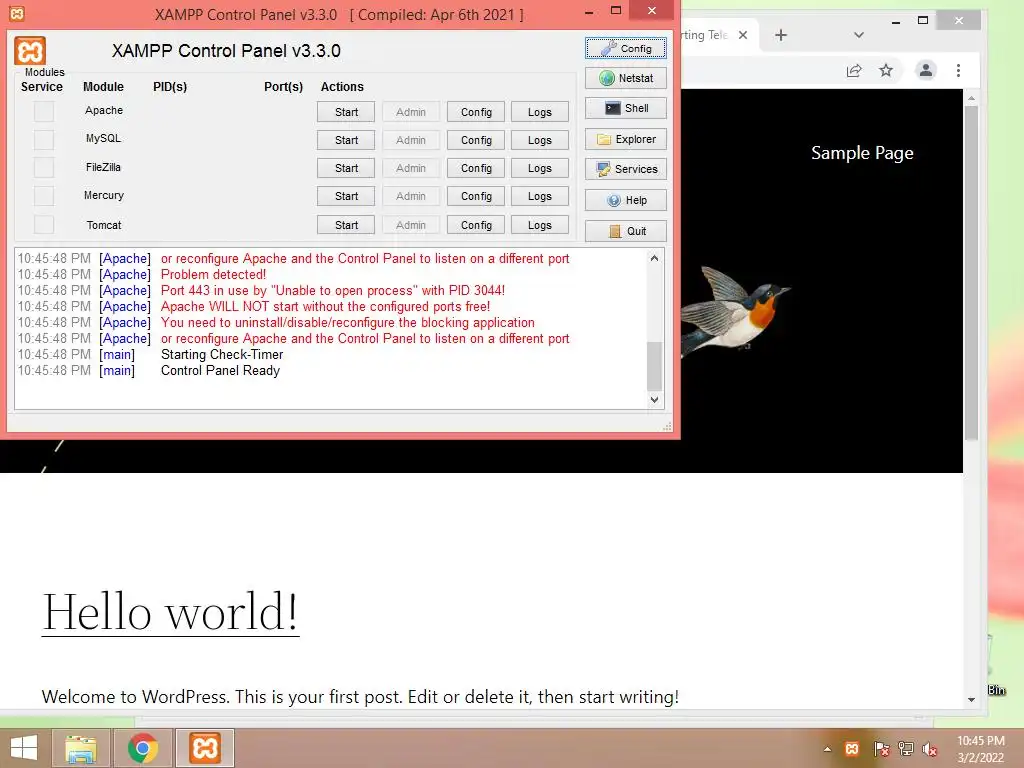Screen dimensions: 1024x768
Task: Open MySQL Logs button
Action: point(539,140)
